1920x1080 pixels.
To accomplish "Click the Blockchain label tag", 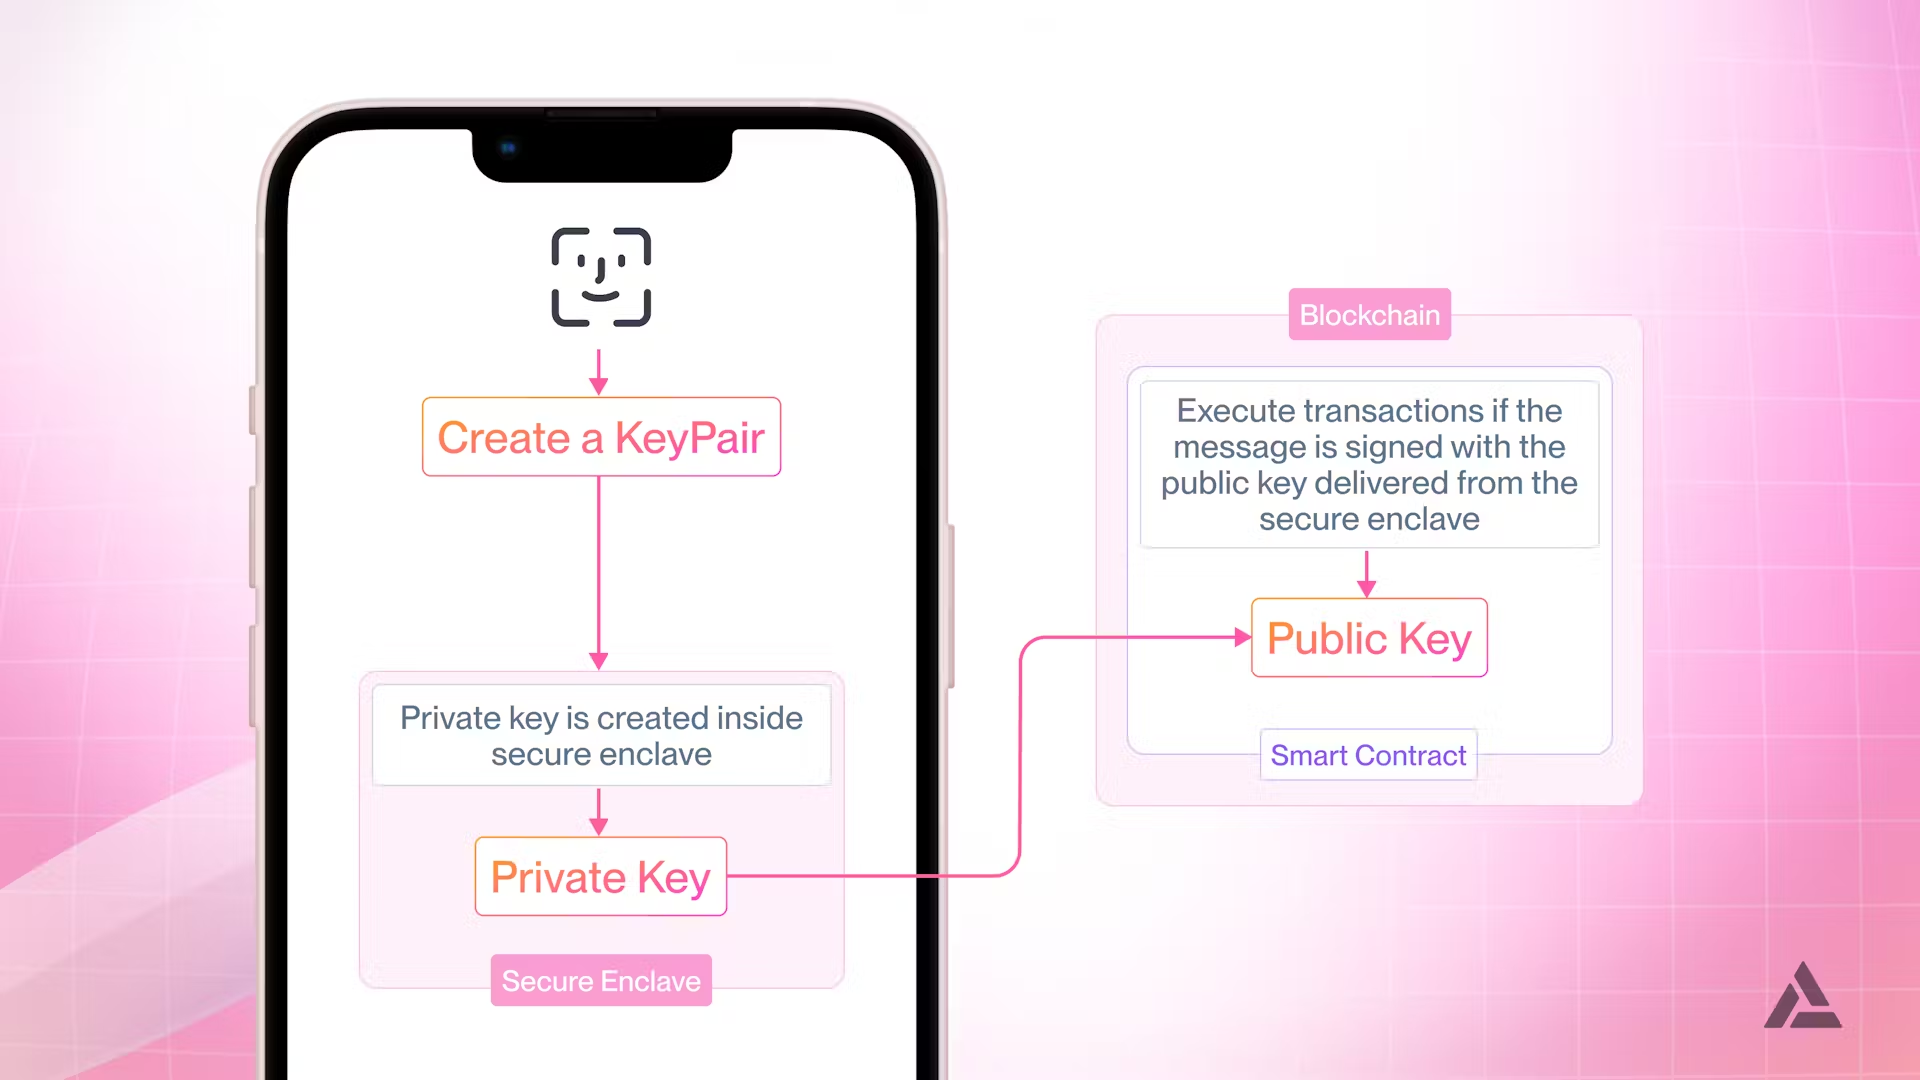I will (1369, 314).
